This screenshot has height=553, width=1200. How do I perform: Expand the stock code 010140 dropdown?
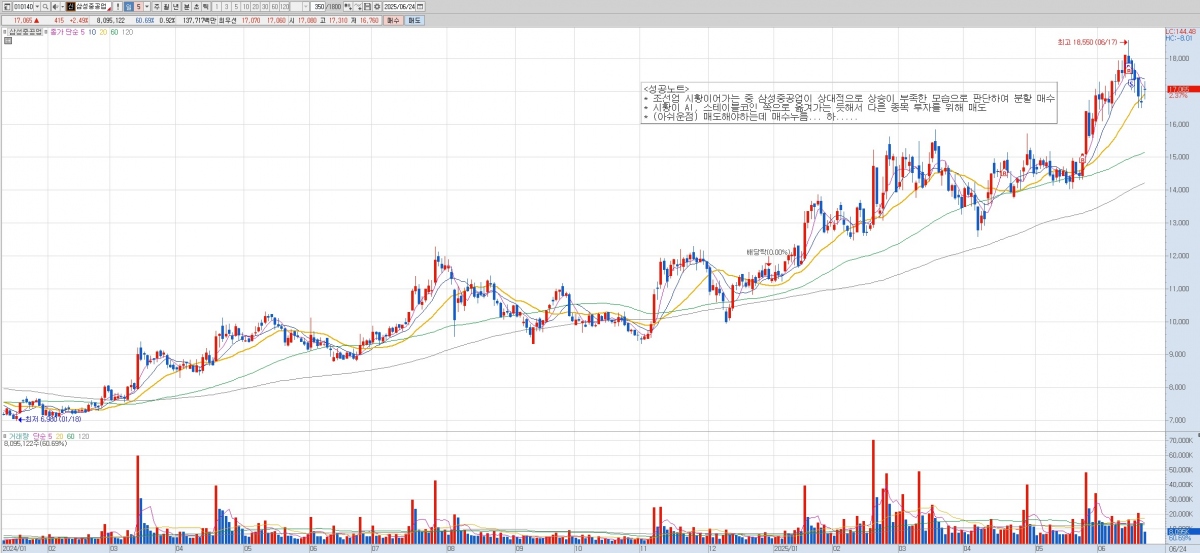point(36,6)
